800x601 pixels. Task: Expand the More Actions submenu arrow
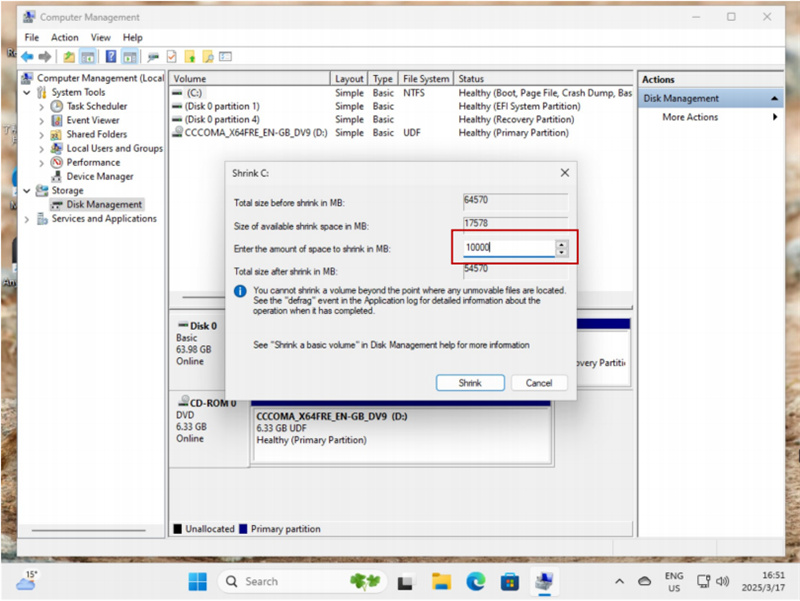tap(775, 117)
